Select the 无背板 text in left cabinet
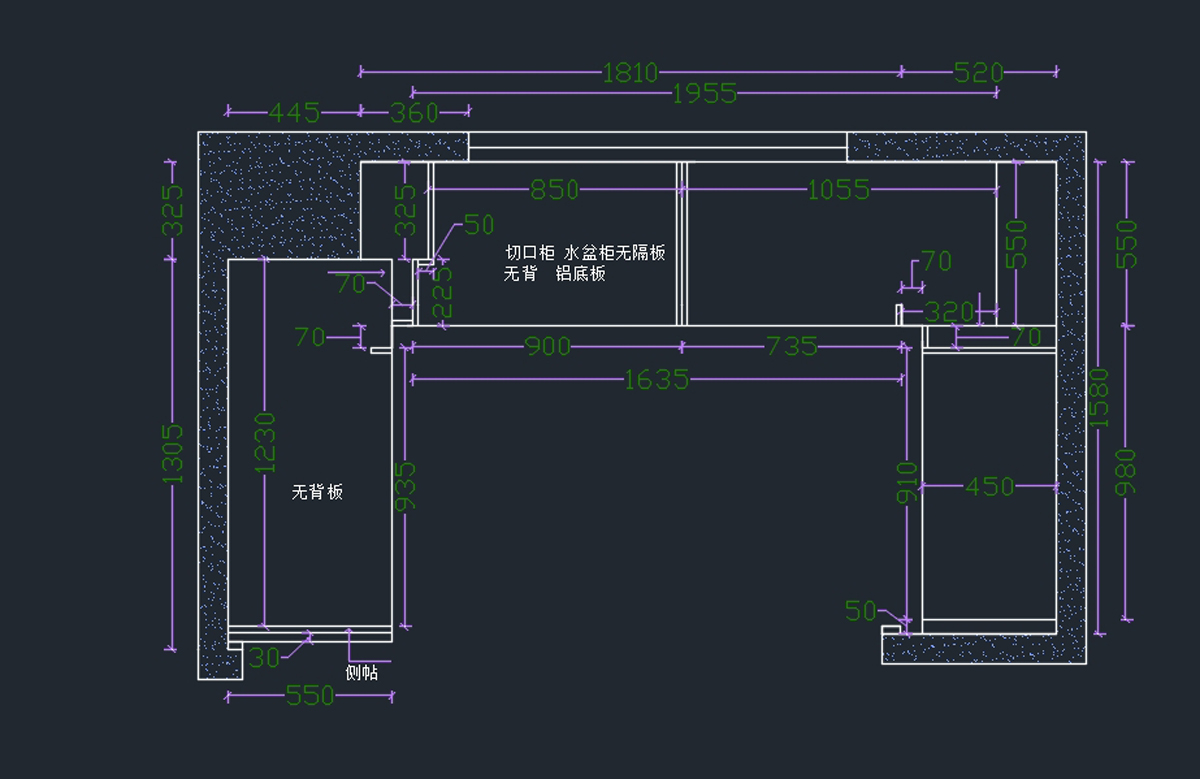This screenshot has width=1200, height=779. [317, 492]
